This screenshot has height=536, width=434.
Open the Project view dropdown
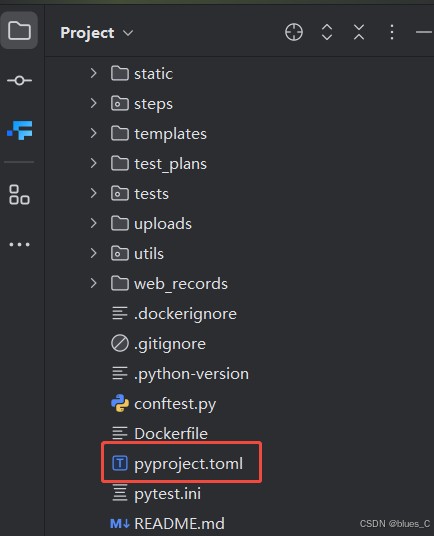(x=97, y=33)
